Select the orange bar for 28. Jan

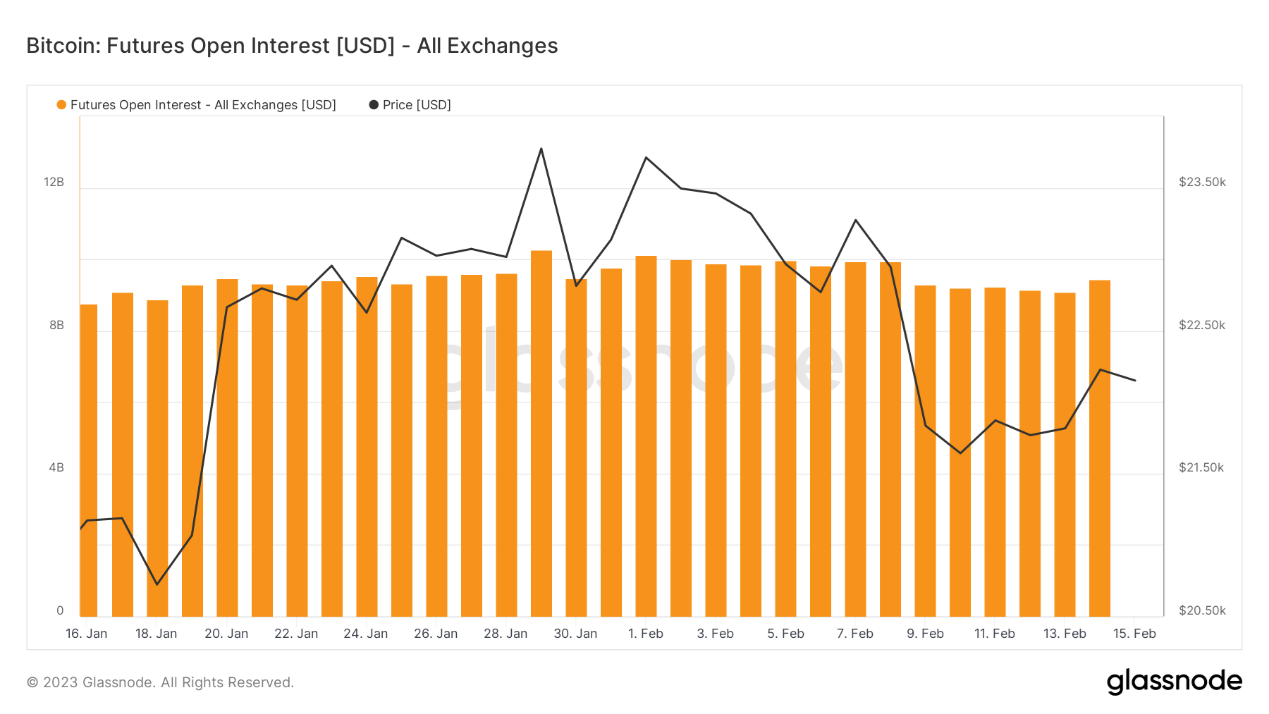(505, 430)
